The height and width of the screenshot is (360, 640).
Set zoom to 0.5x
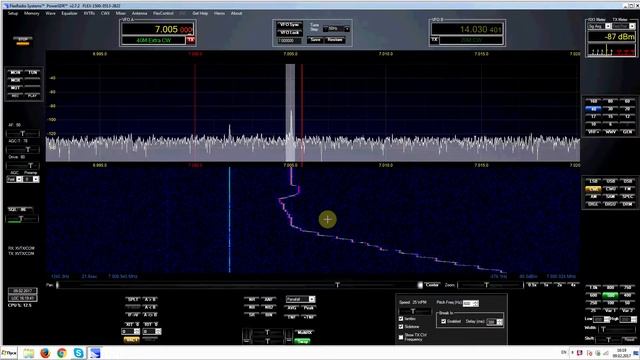(x=532, y=285)
